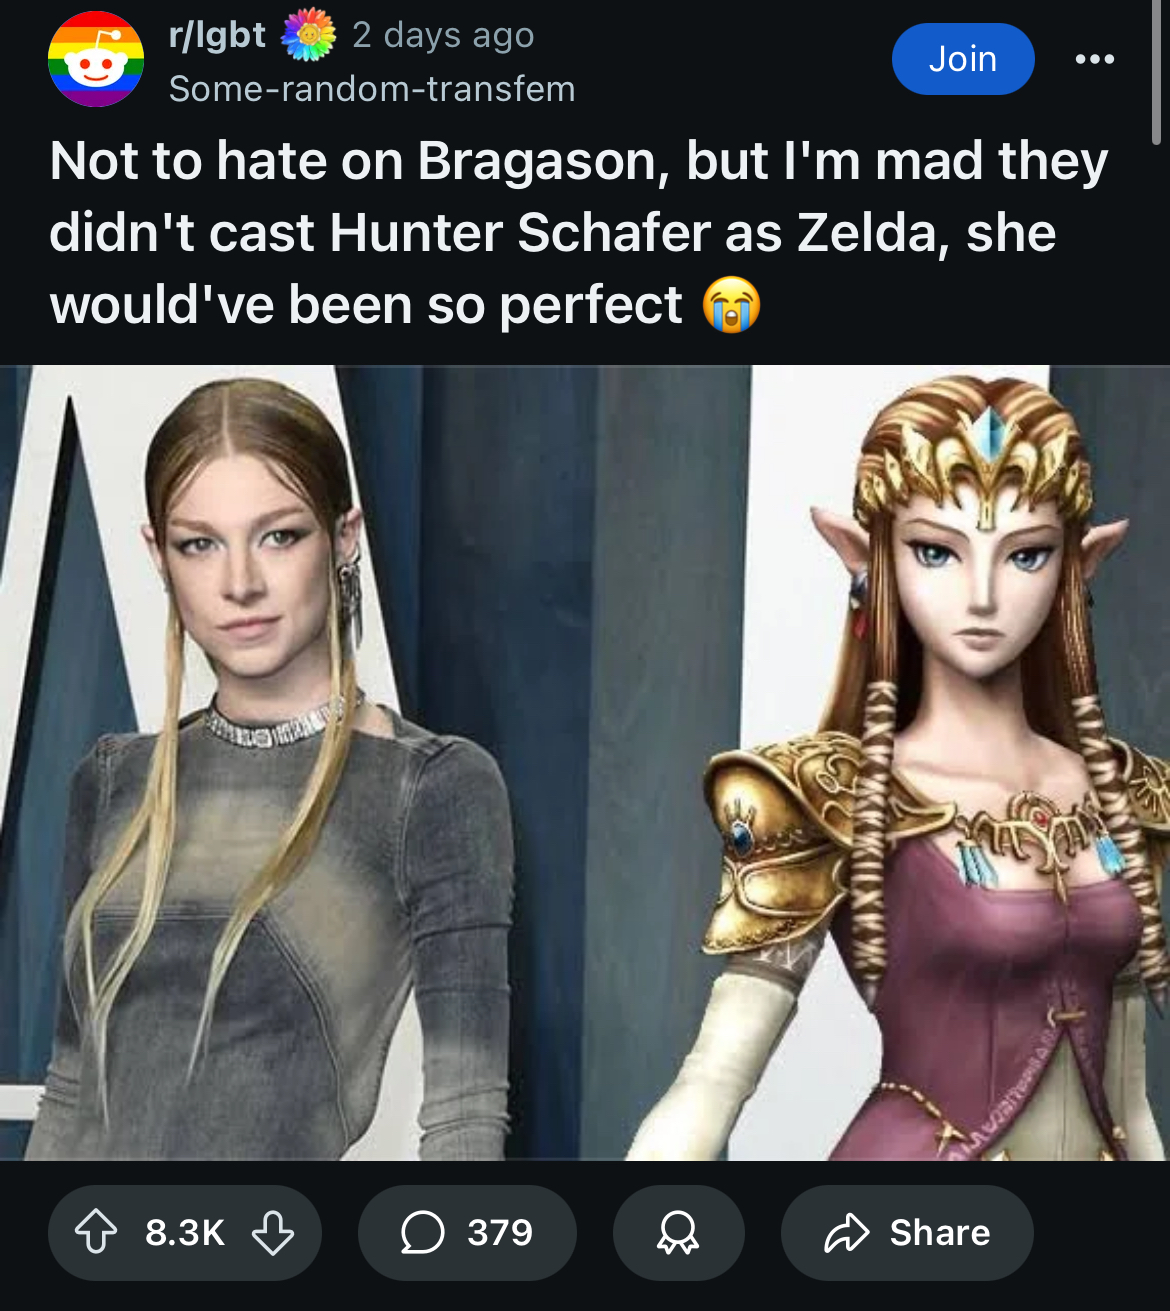Open the r/lgbt subreddit link
This screenshot has width=1170, height=1311.
point(217,35)
